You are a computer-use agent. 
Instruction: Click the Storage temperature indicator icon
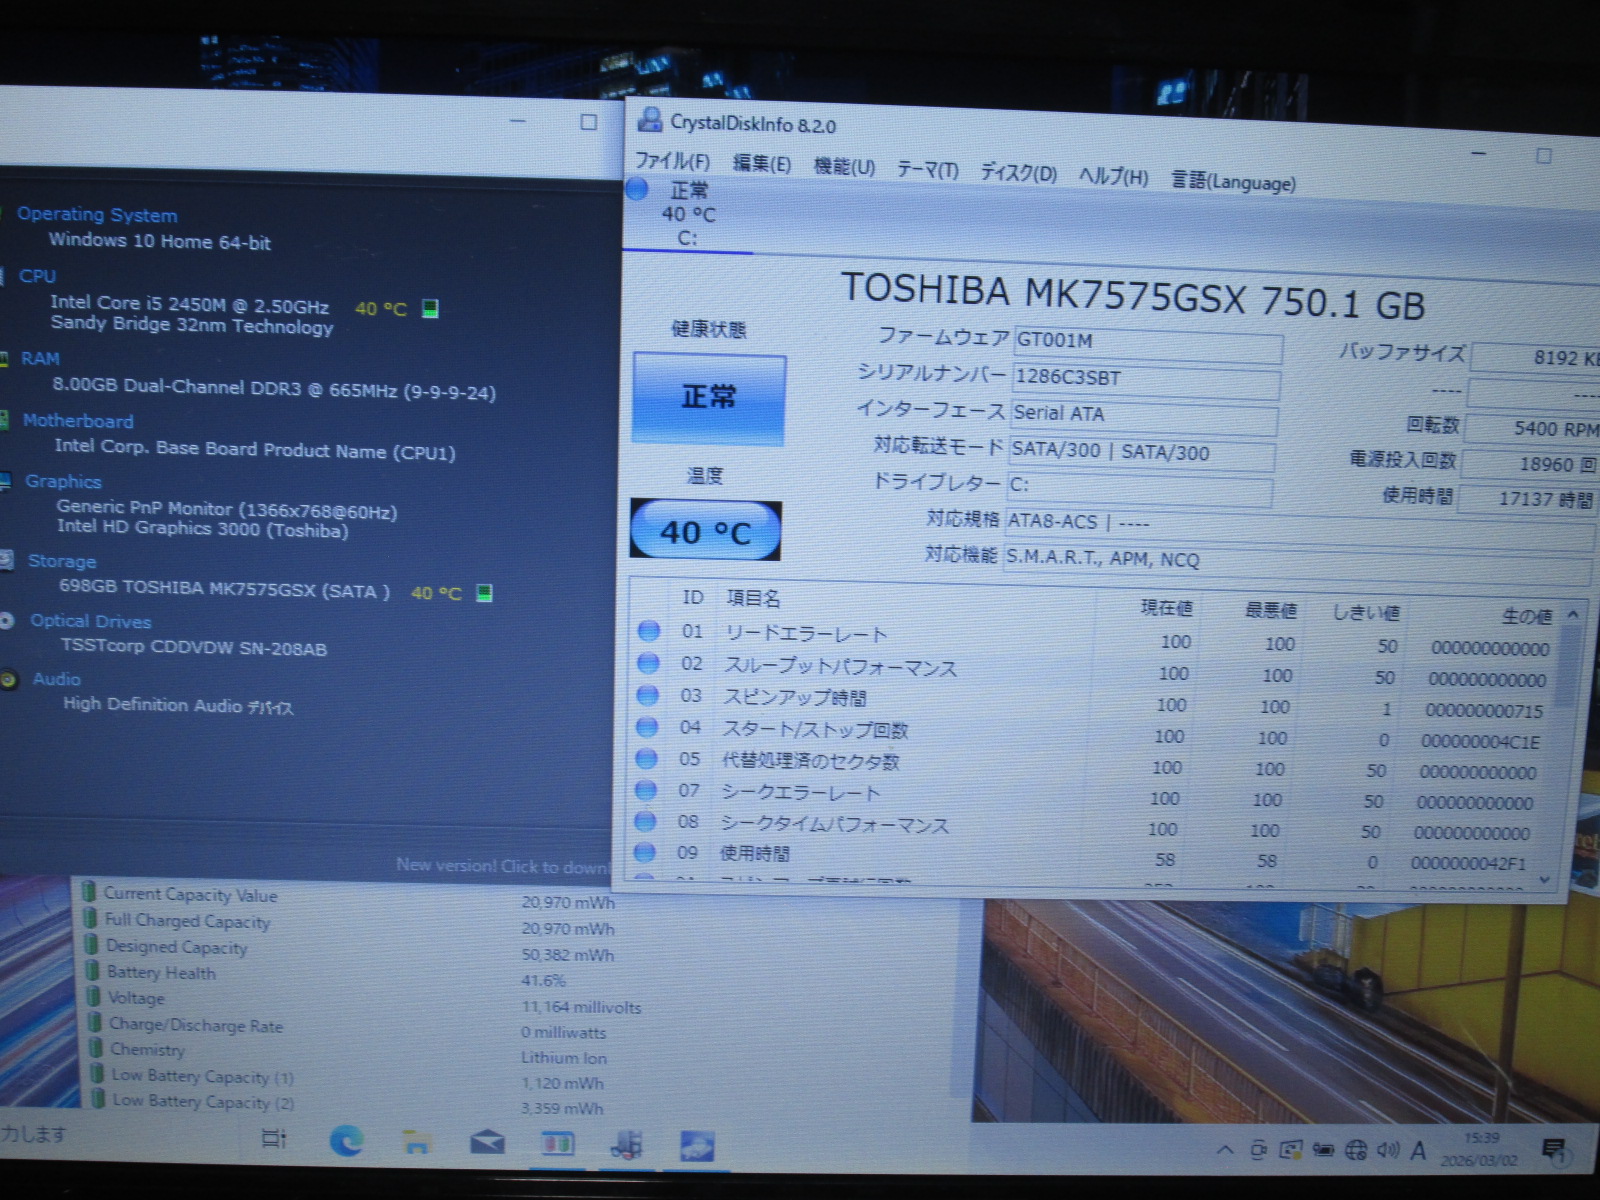click(484, 593)
